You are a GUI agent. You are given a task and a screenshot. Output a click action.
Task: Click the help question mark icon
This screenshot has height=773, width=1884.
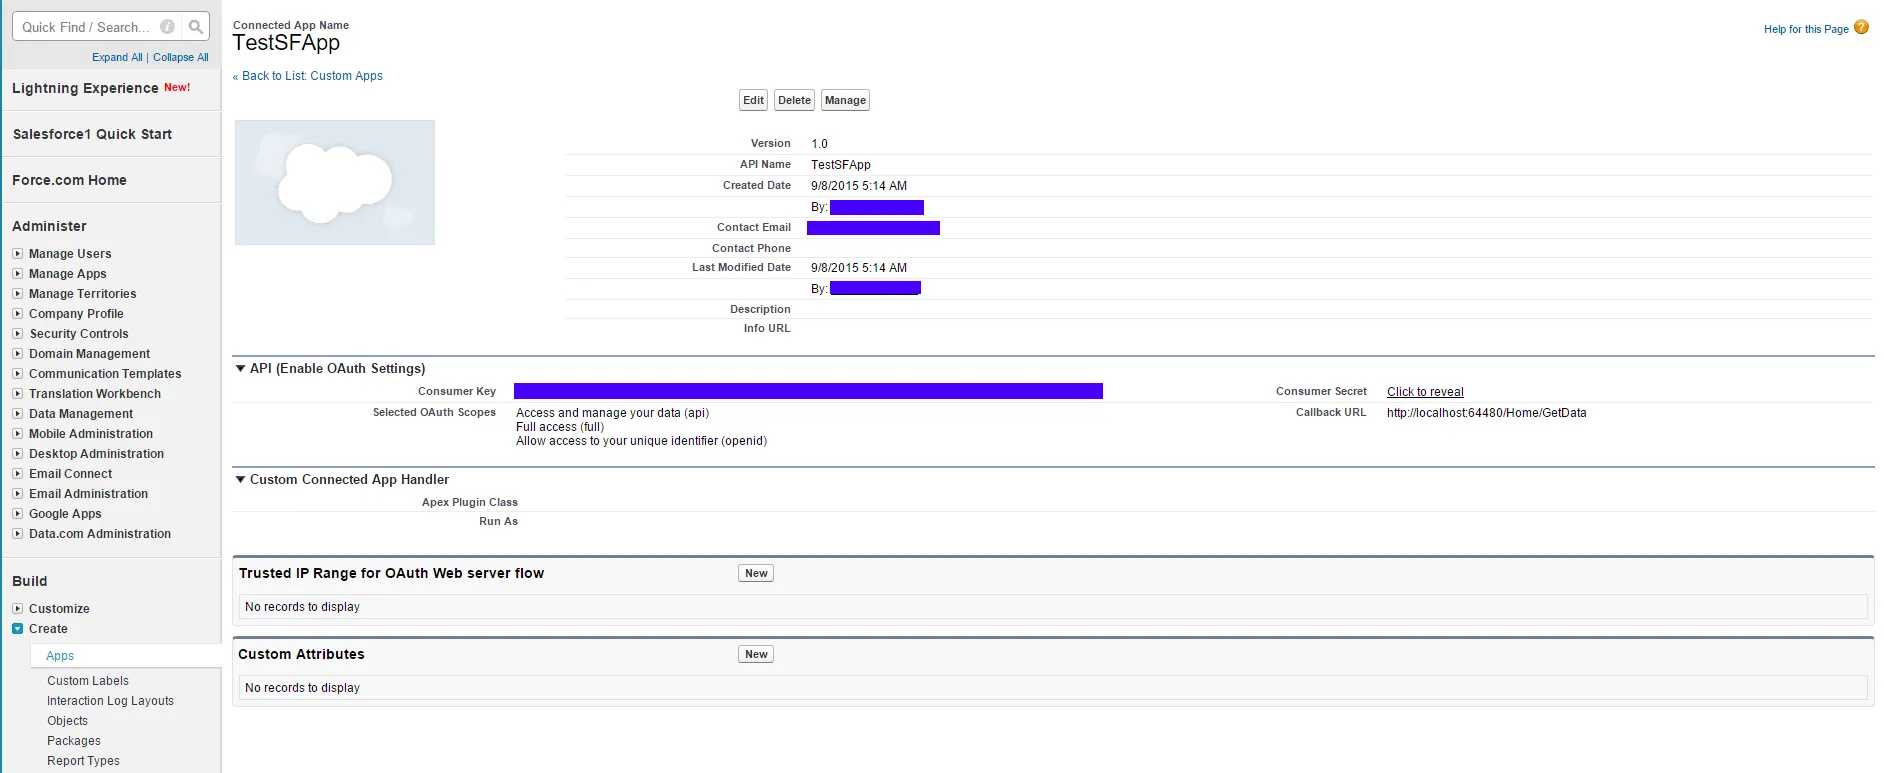pos(1861,28)
